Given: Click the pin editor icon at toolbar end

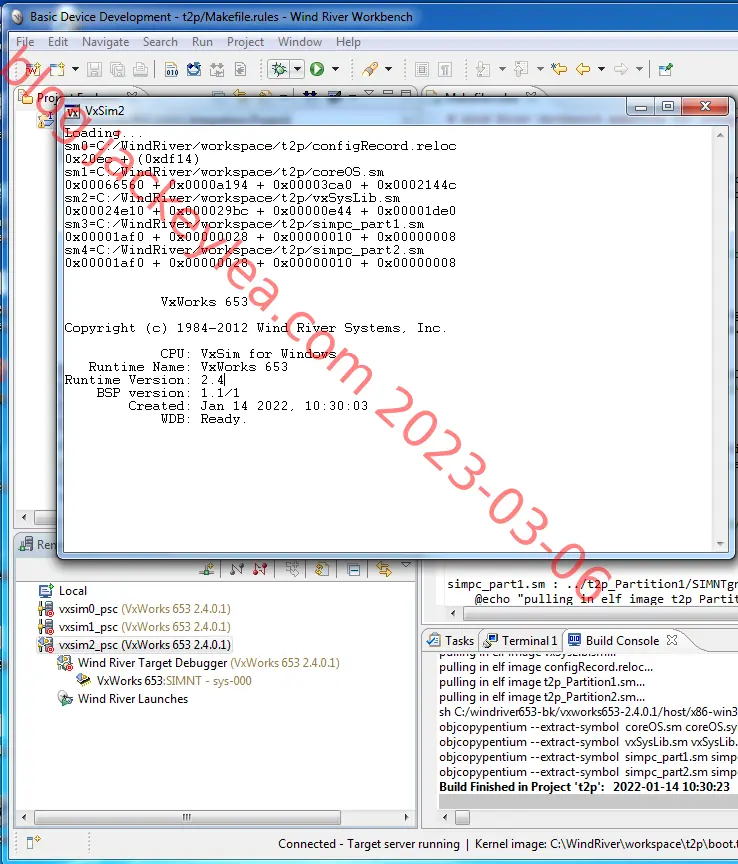Looking at the screenshot, I should [665, 69].
